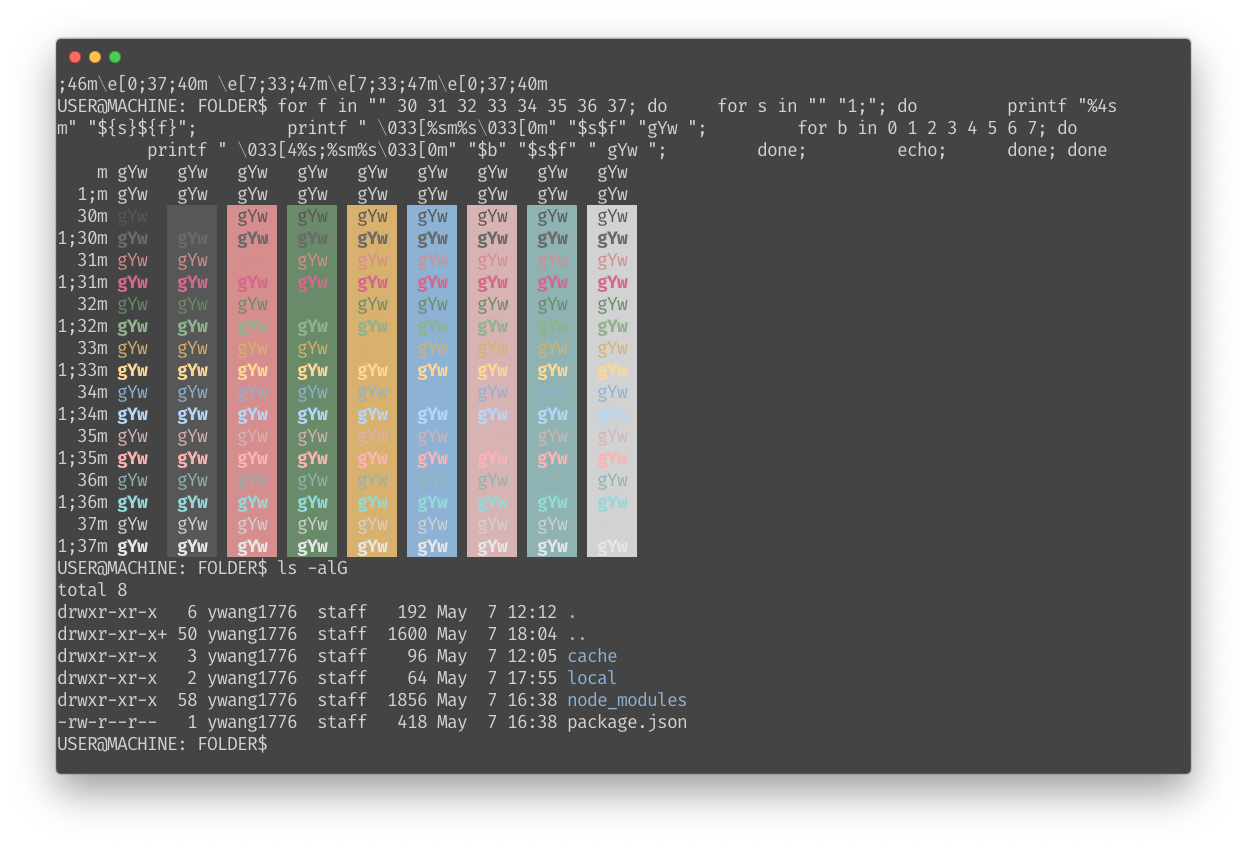The height and width of the screenshot is (848, 1247).
Task: Click the empty prompt on the last line
Action: tap(163, 744)
